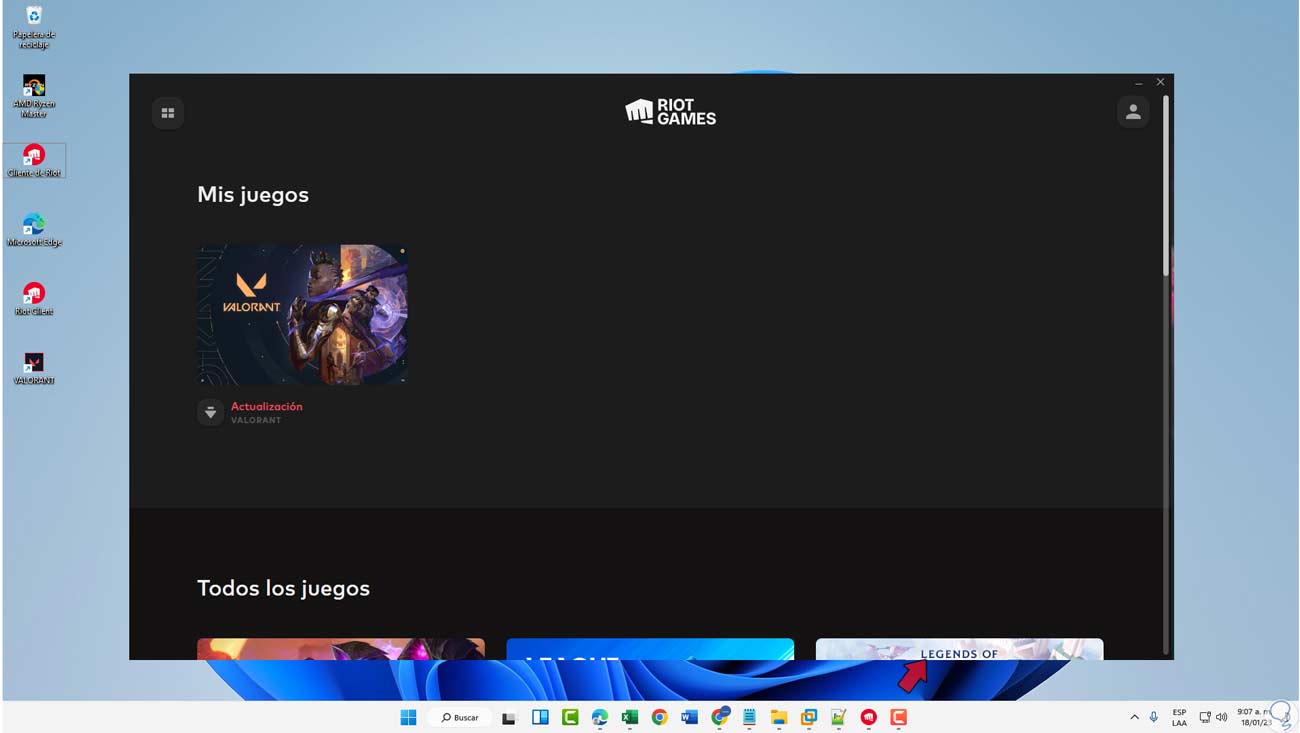Open the Windows Start menu
This screenshot has width=1300, height=733.
[408, 717]
